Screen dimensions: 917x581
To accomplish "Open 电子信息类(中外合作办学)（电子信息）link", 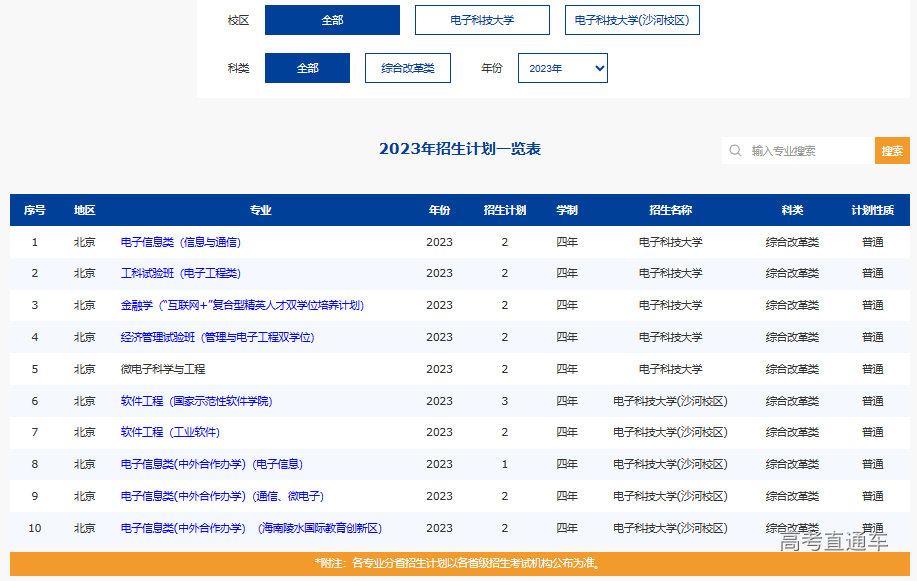I will [x=212, y=464].
